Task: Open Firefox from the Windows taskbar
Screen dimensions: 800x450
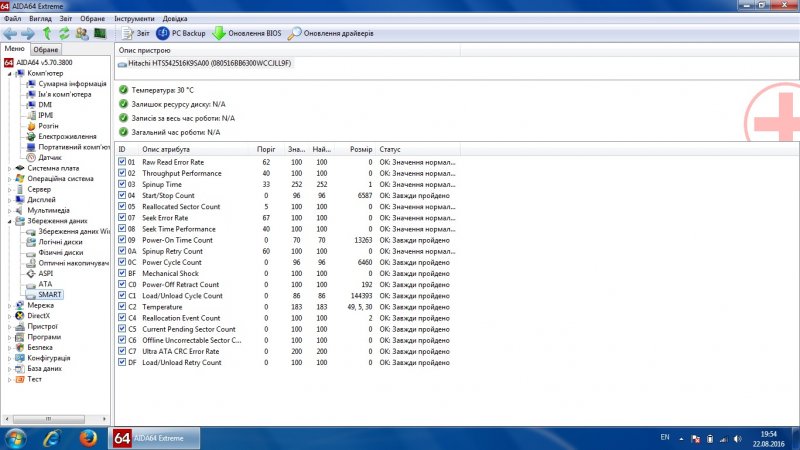Action: (87, 437)
